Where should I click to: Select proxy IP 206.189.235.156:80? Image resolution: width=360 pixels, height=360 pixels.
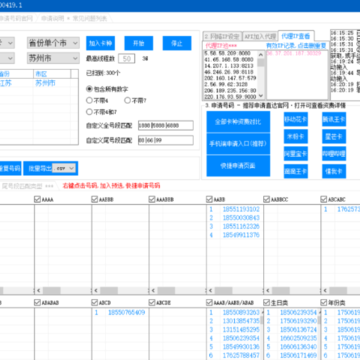[230, 91]
